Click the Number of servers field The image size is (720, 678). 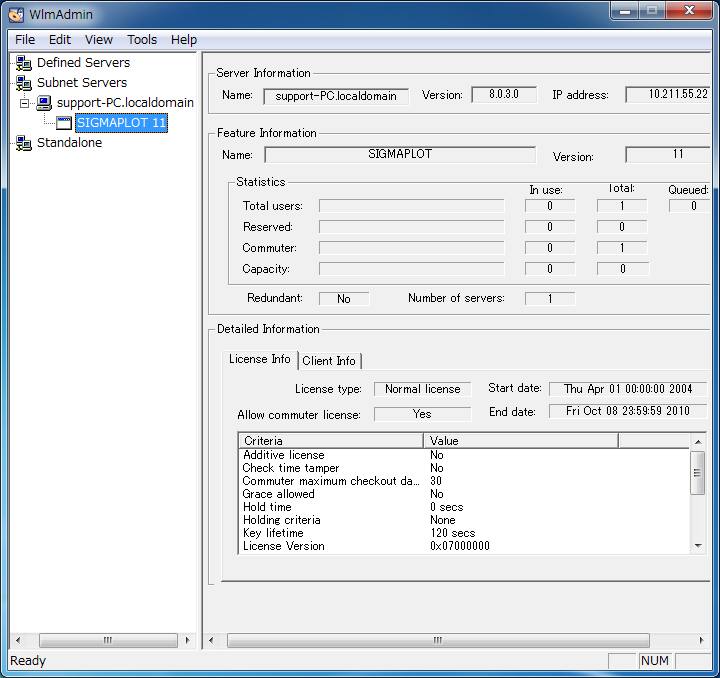(550, 299)
